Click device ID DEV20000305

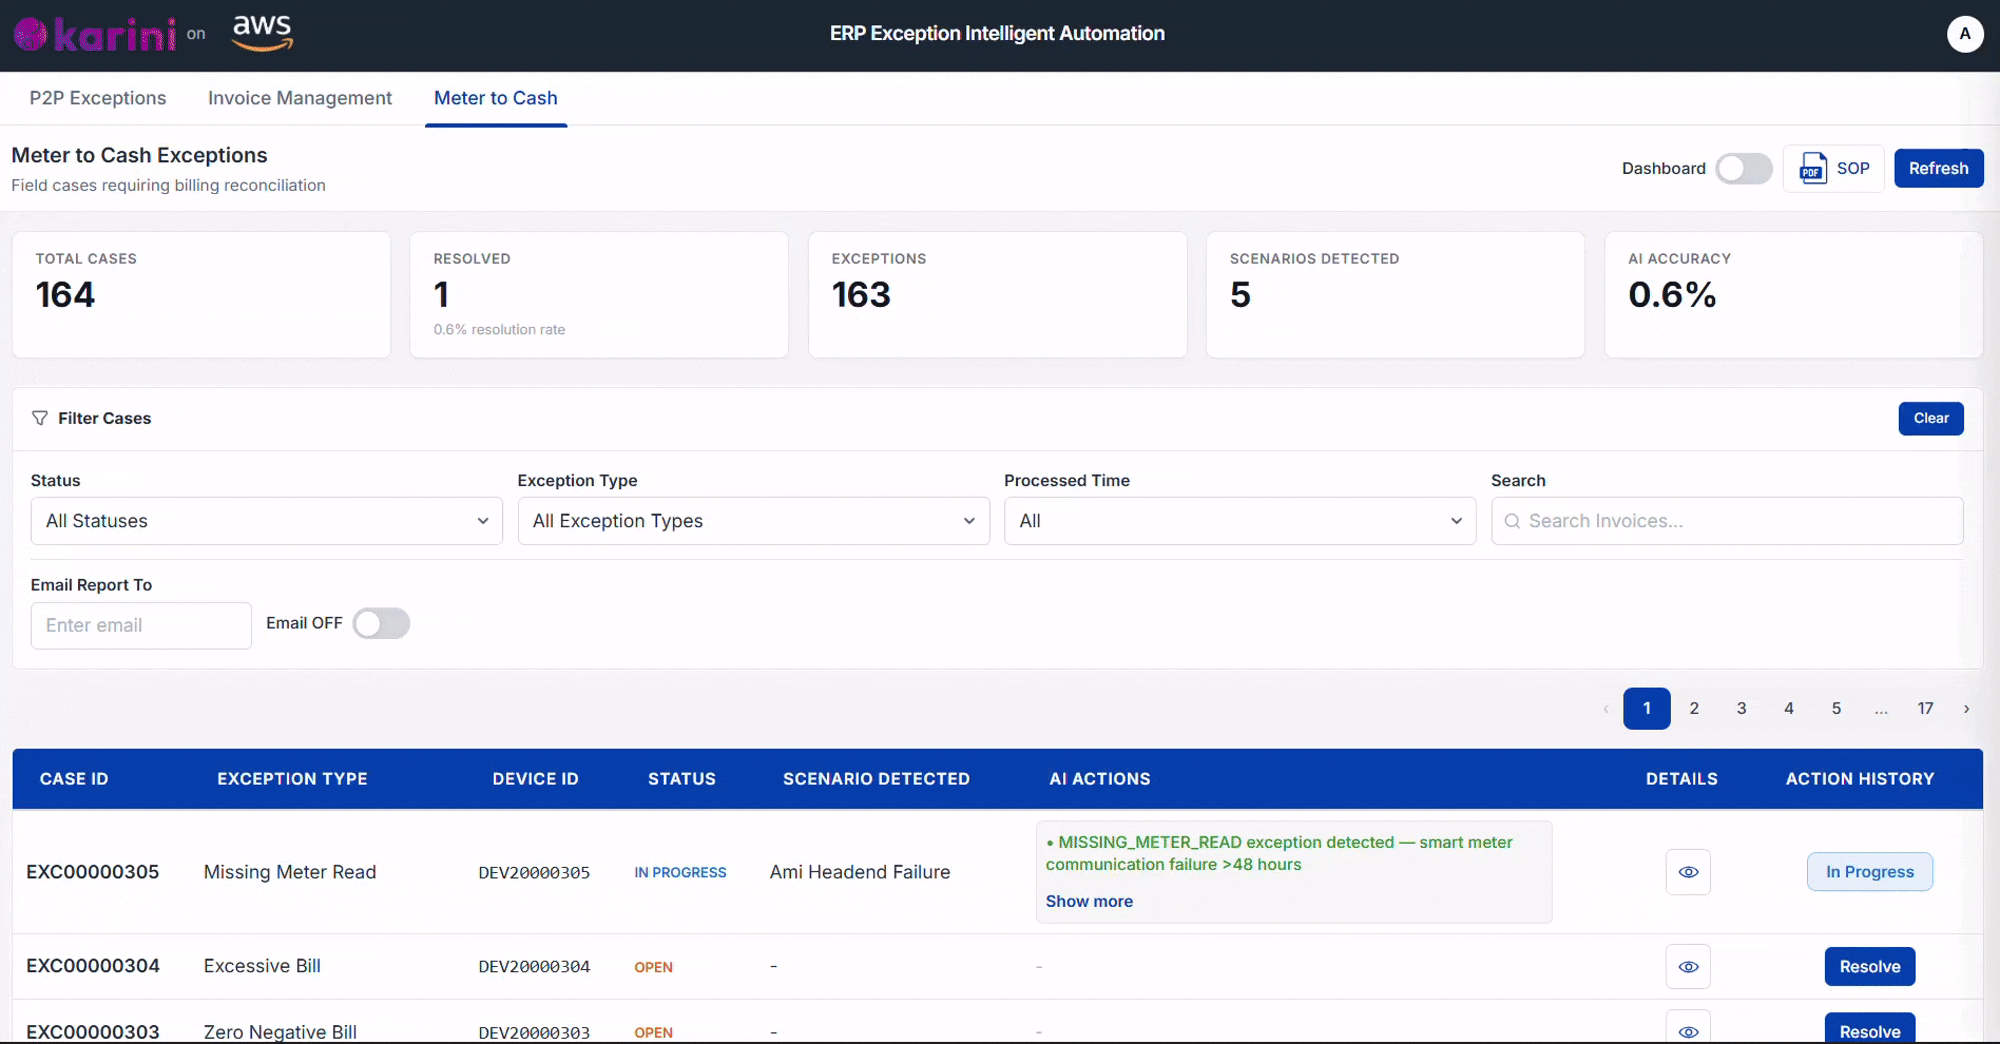(x=534, y=873)
